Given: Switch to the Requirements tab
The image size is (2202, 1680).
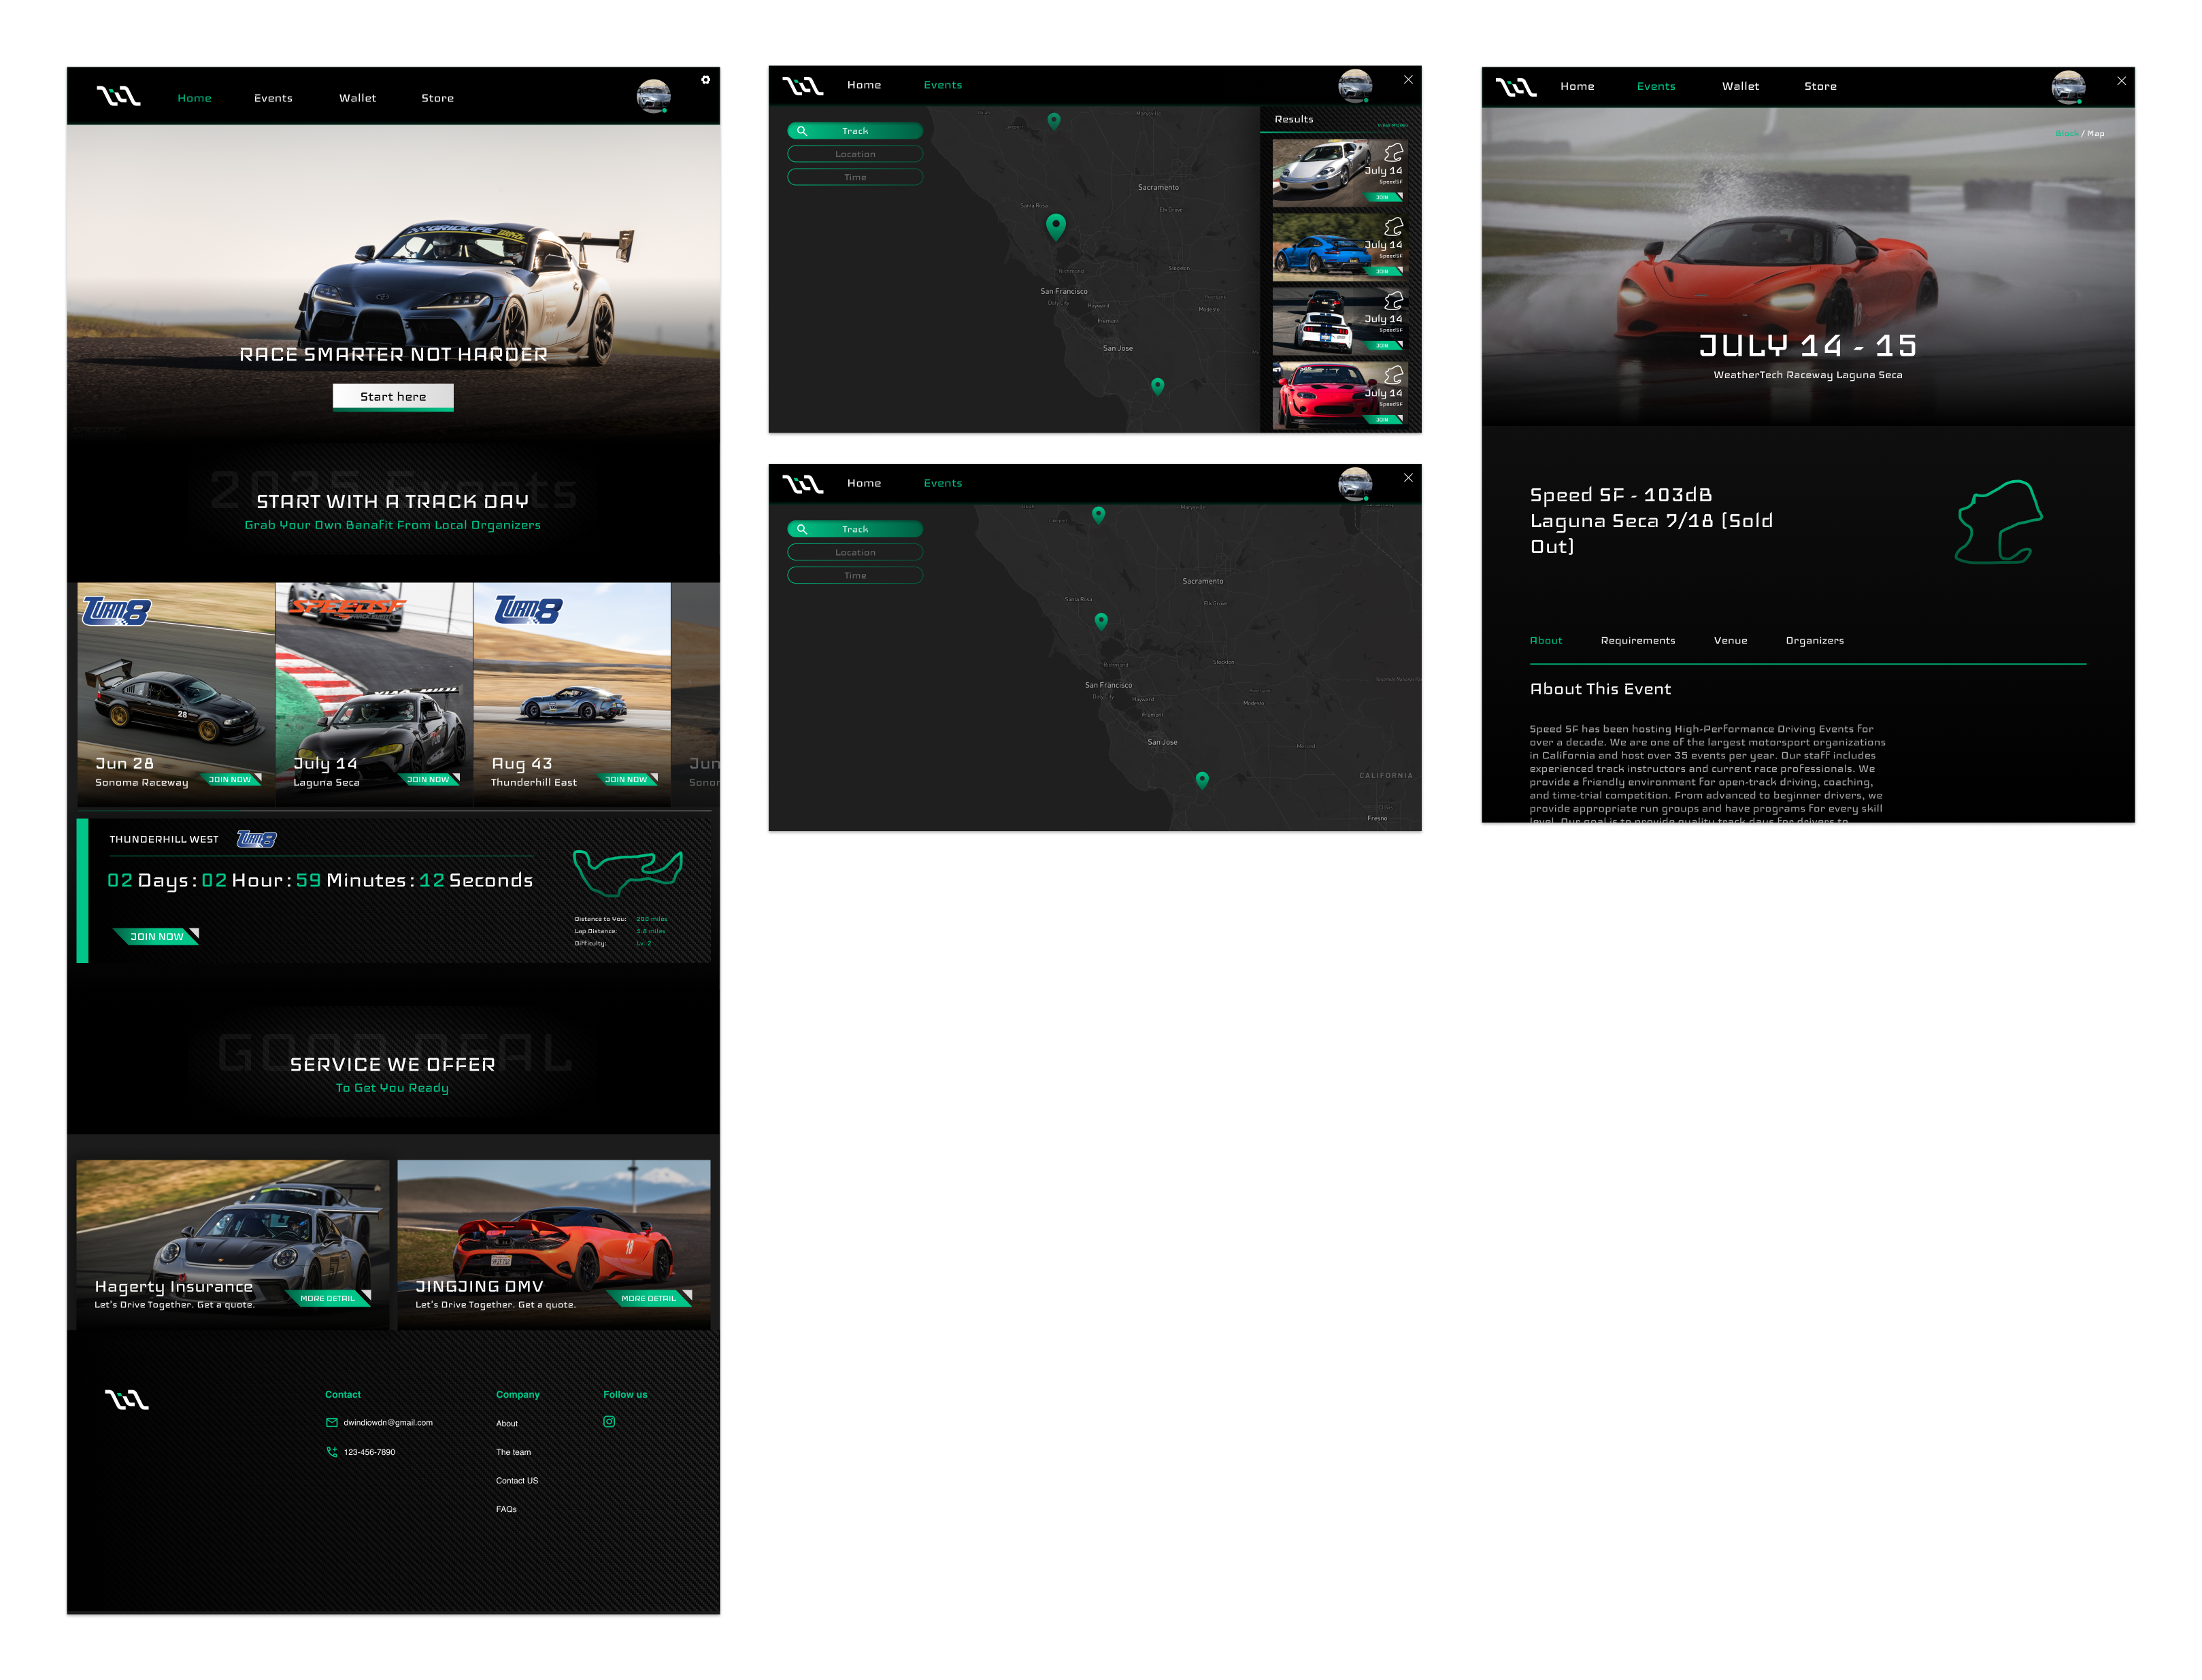Looking at the screenshot, I should click(1637, 640).
